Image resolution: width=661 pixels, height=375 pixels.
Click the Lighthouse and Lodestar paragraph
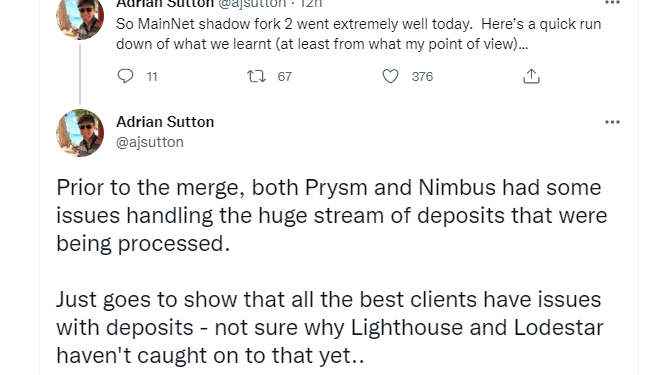330,327
